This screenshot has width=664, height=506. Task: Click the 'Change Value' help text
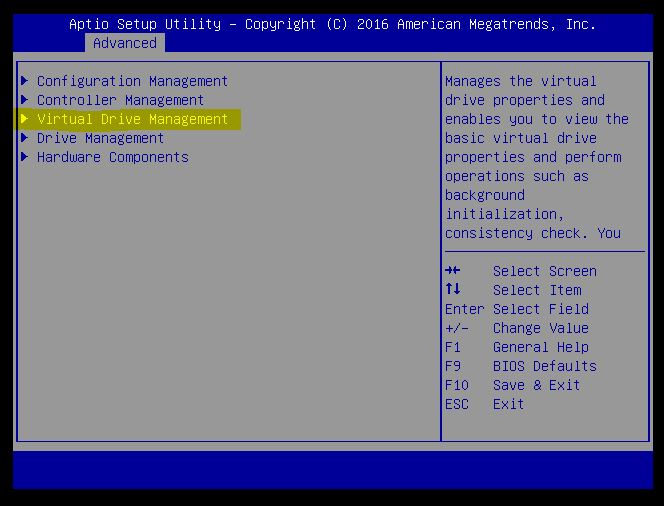coord(541,328)
